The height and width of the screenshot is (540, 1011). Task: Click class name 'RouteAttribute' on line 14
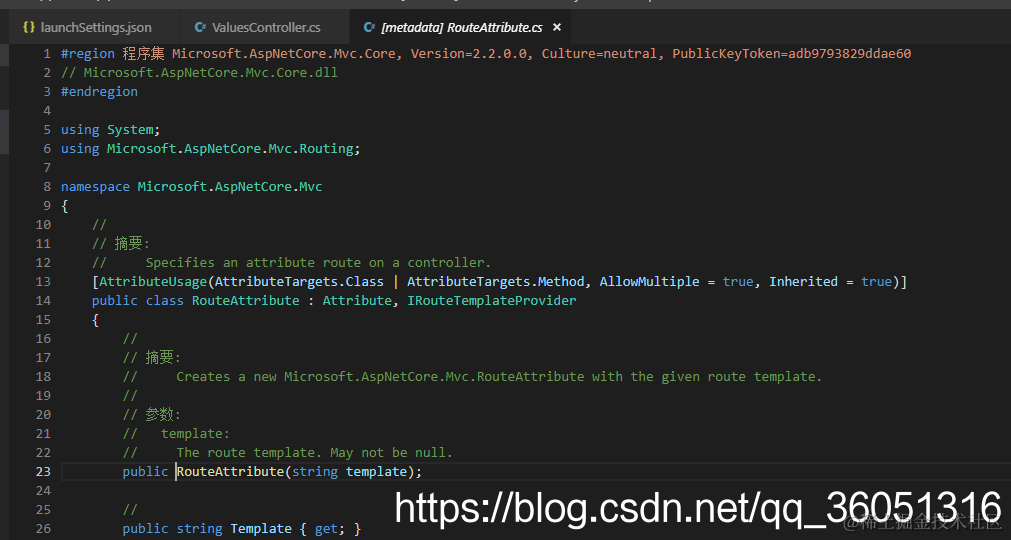[x=246, y=300]
